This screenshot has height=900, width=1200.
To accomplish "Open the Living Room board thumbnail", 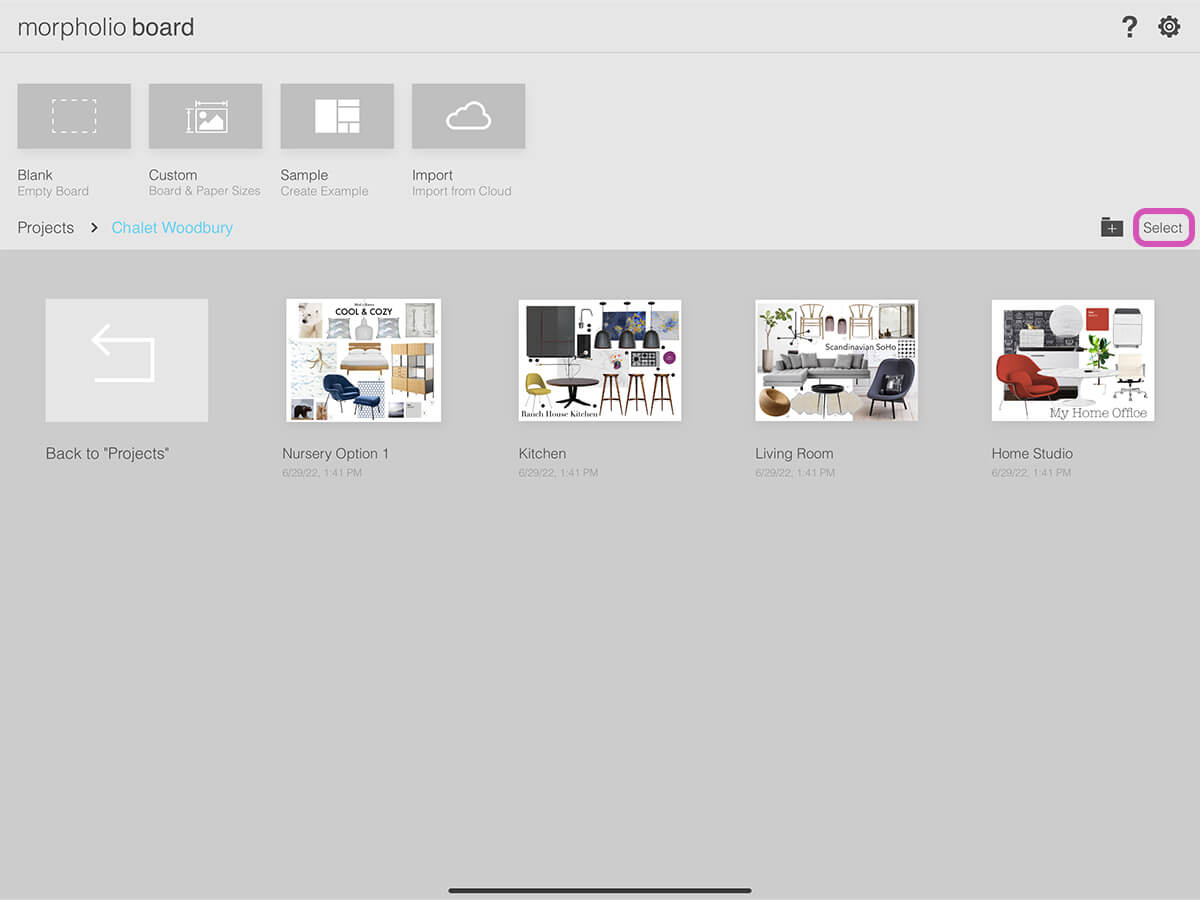I will pyautogui.click(x=836, y=360).
